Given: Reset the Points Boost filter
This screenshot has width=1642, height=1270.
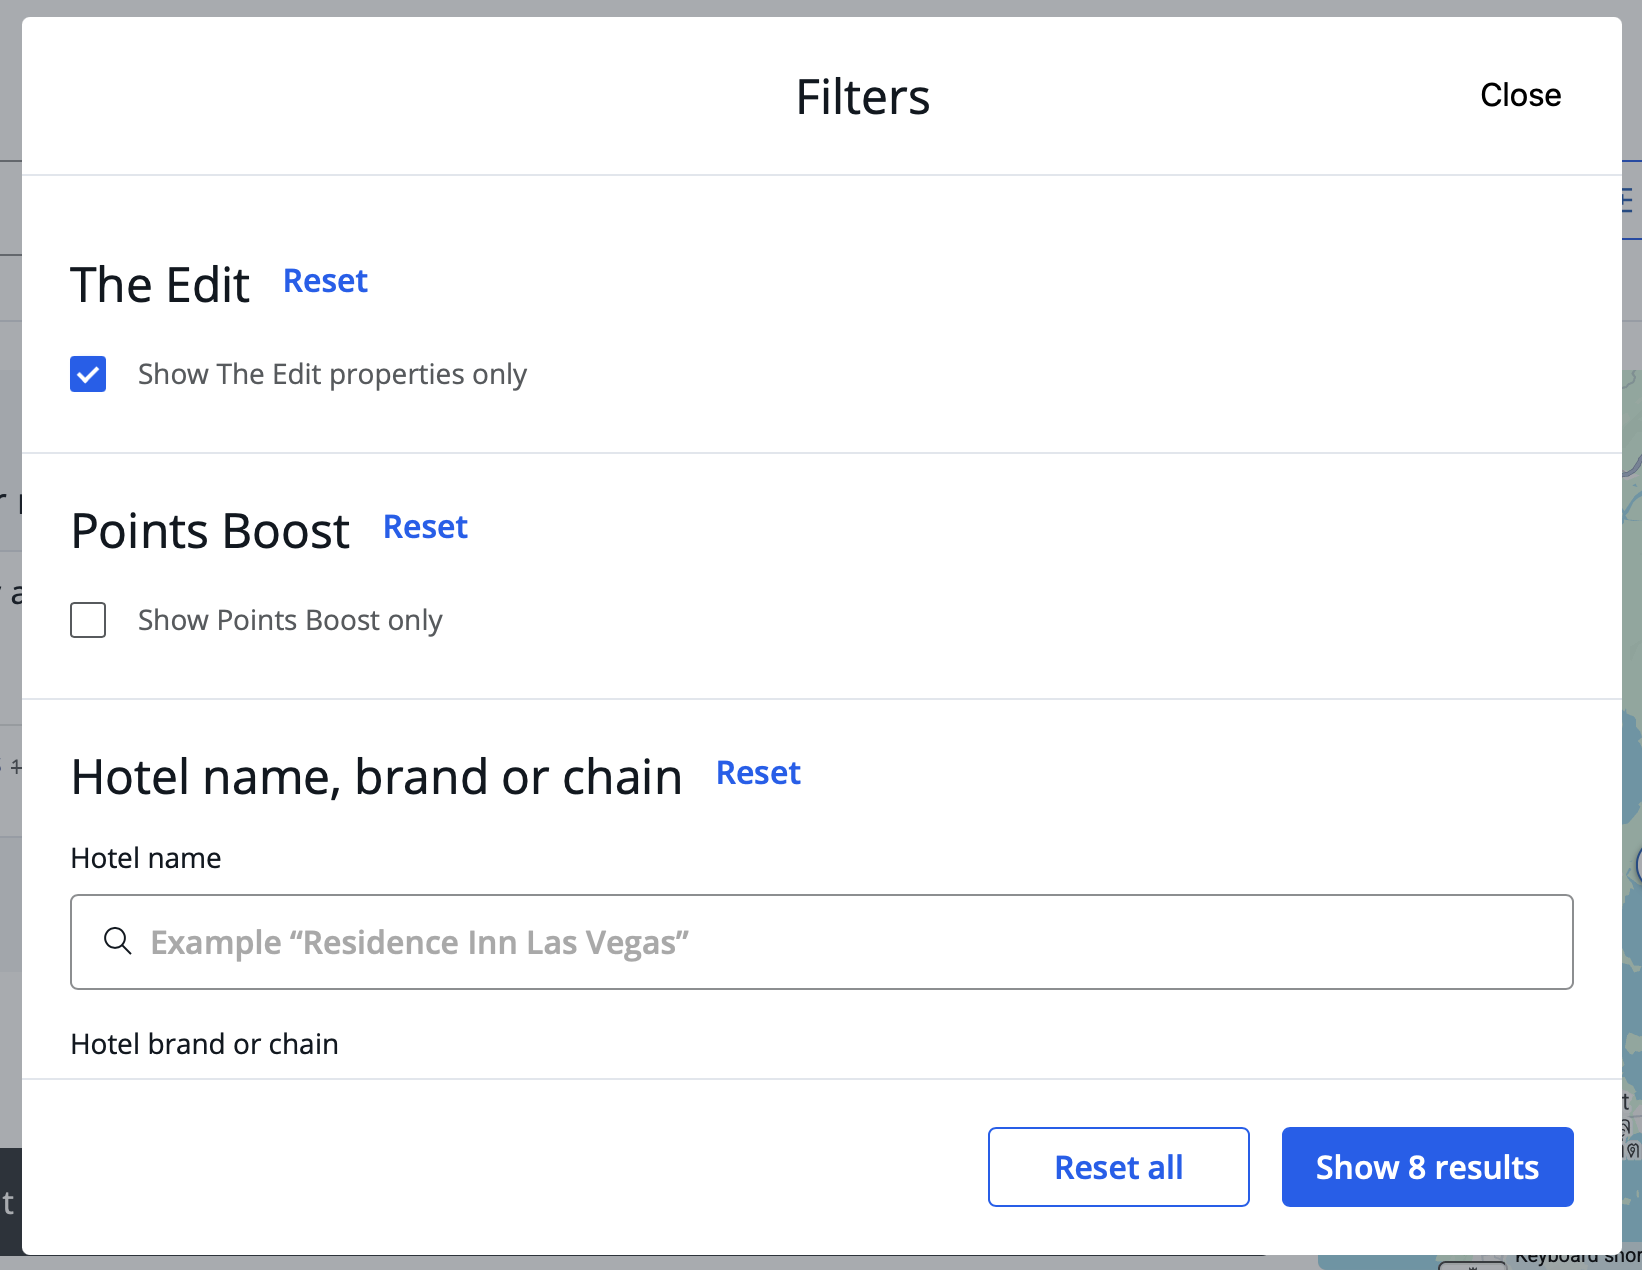Looking at the screenshot, I should click(x=425, y=527).
